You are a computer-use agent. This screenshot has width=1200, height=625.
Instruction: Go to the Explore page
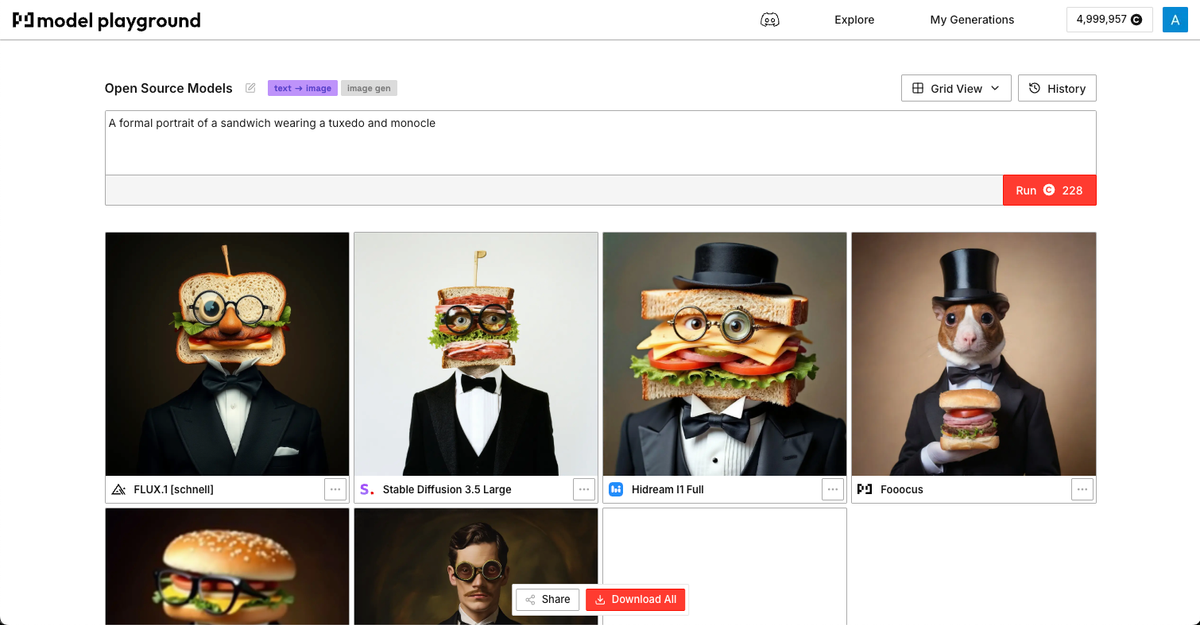point(854,20)
